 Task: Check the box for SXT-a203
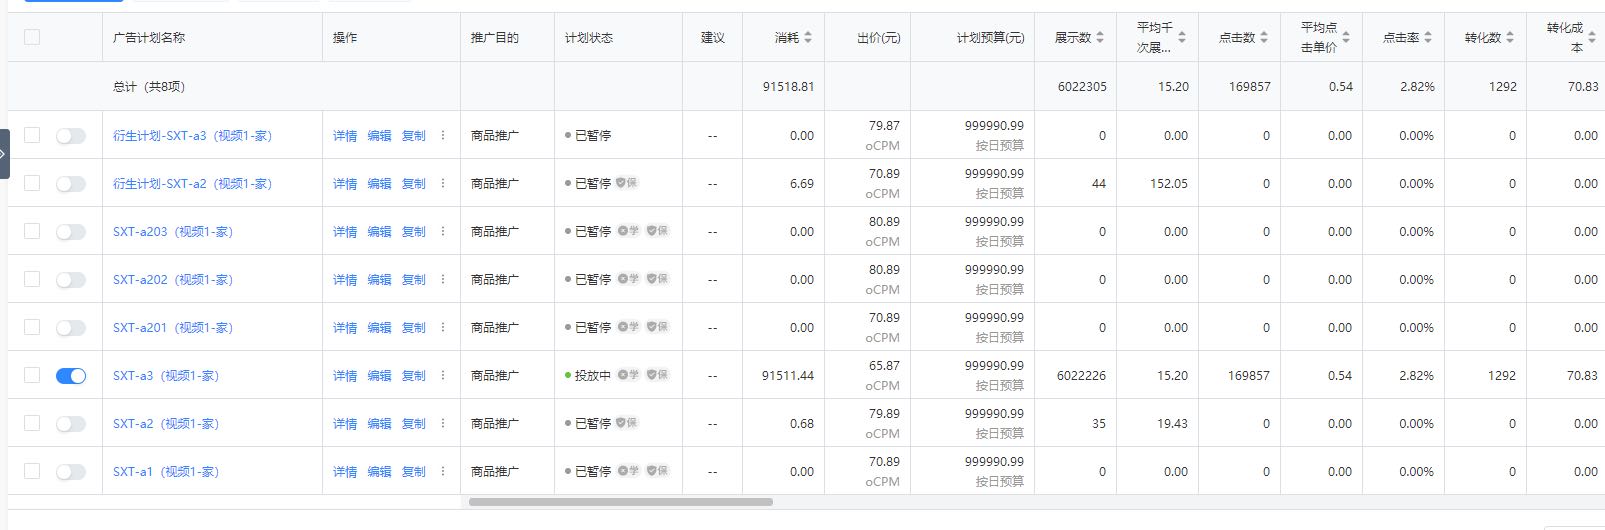click(x=32, y=231)
